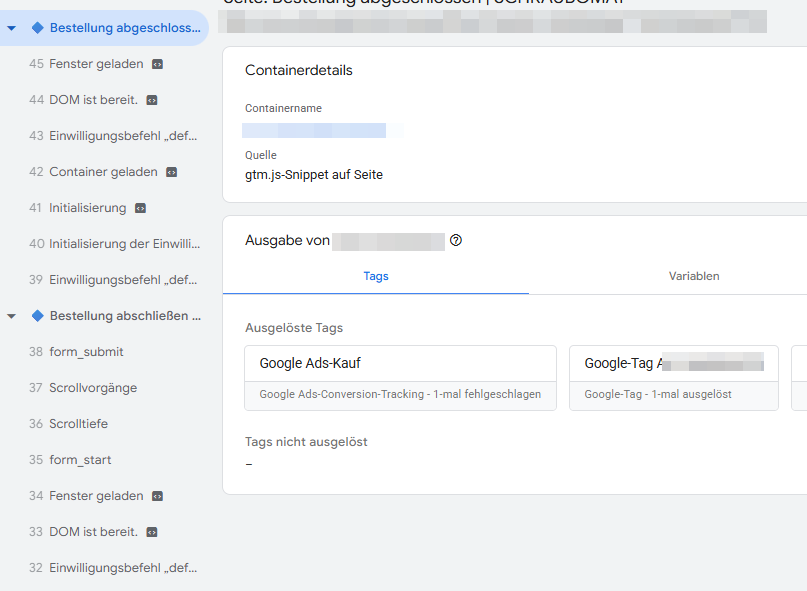The height and width of the screenshot is (591, 807).
Task: Click code icon beside 41 Initialisierung
Action: point(140,208)
